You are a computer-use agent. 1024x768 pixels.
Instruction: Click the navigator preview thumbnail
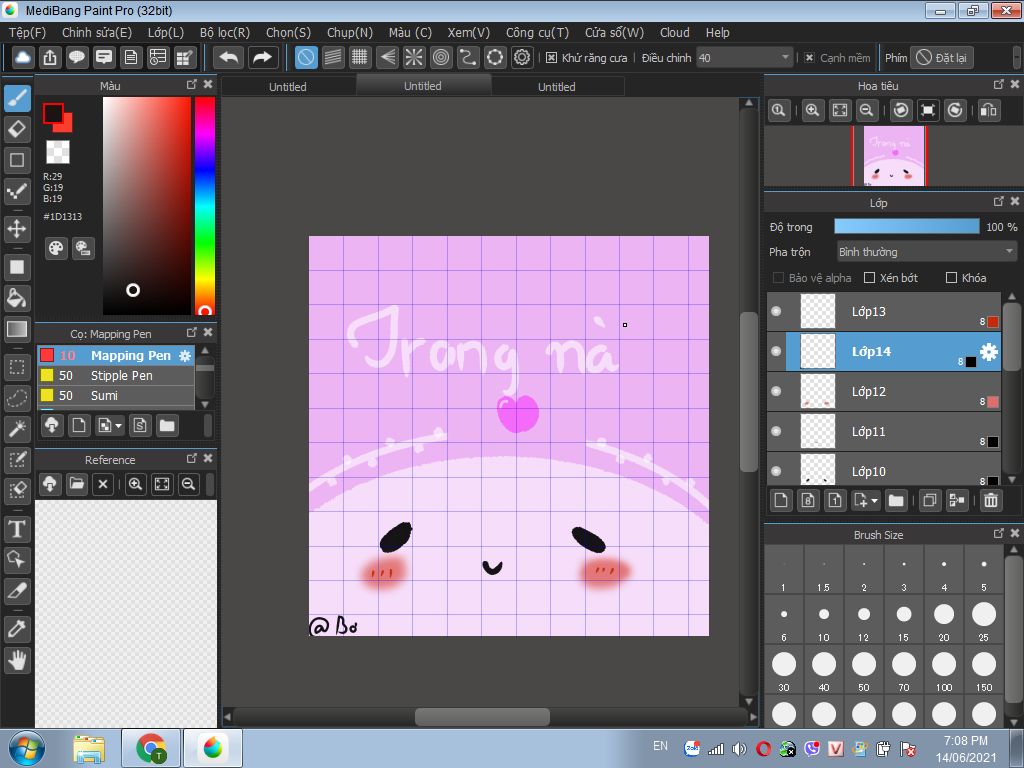[894, 155]
